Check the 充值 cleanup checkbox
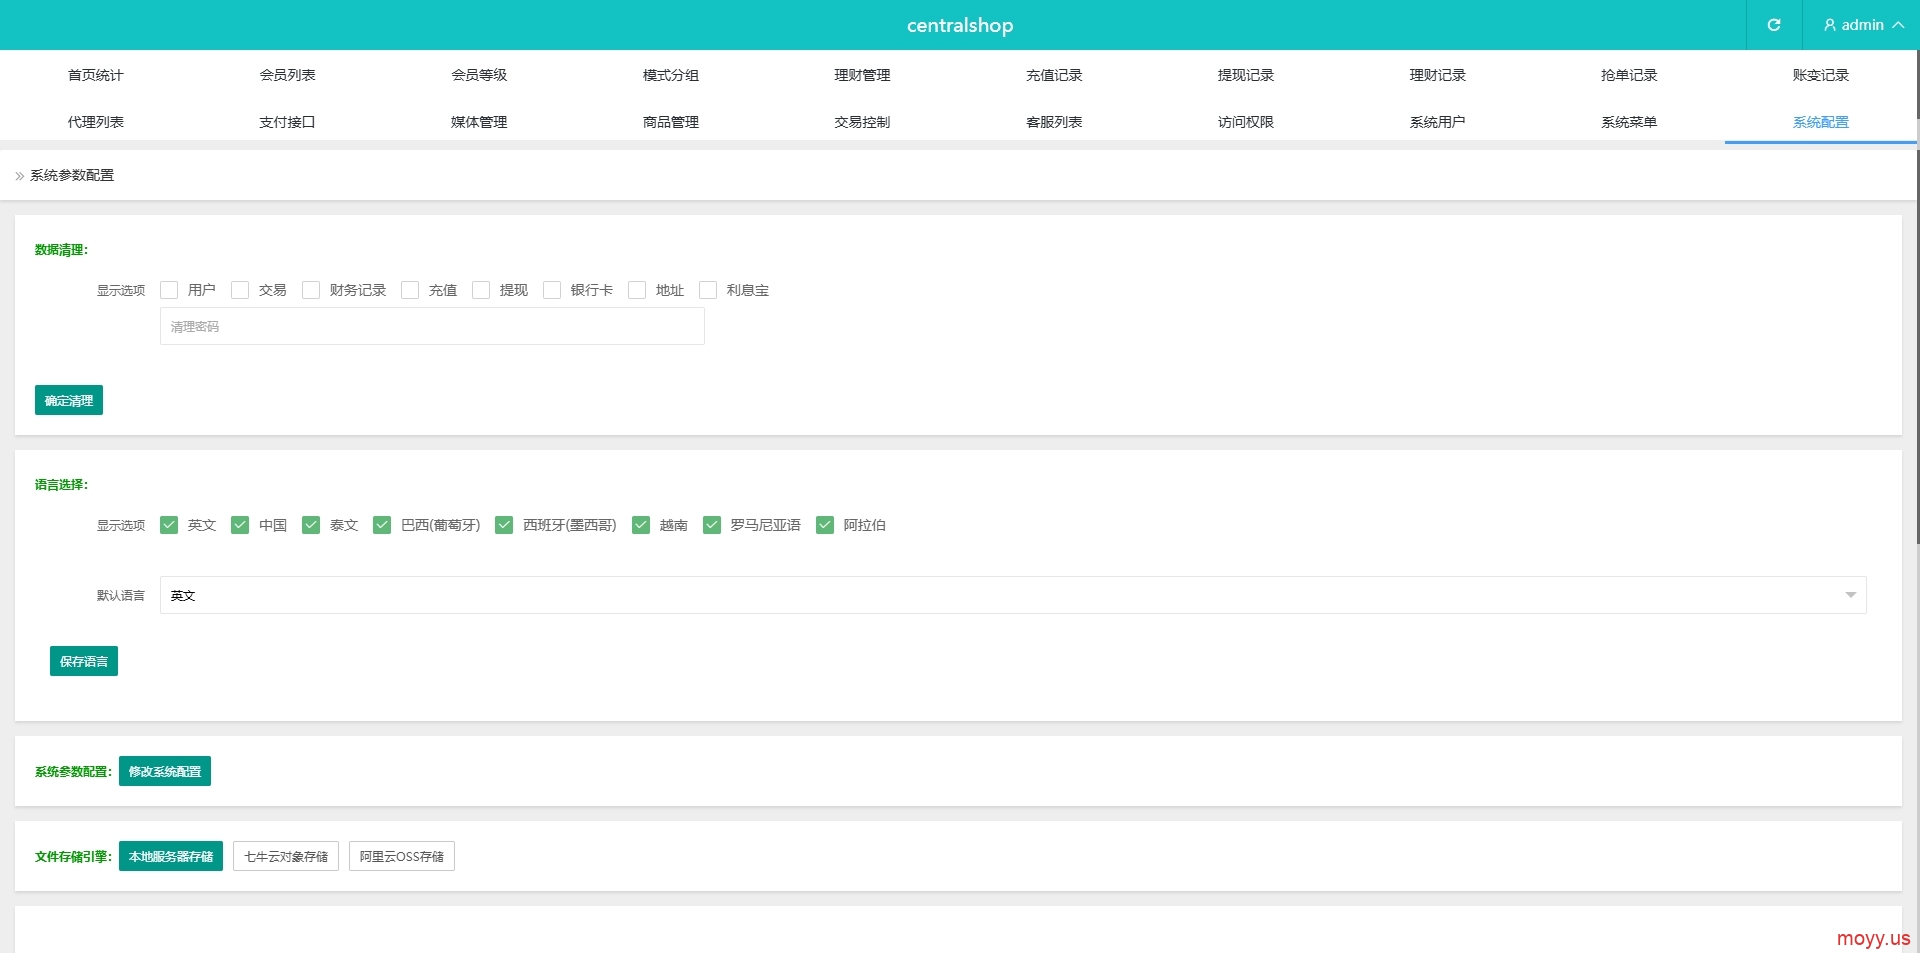The width and height of the screenshot is (1920, 953). coord(410,290)
